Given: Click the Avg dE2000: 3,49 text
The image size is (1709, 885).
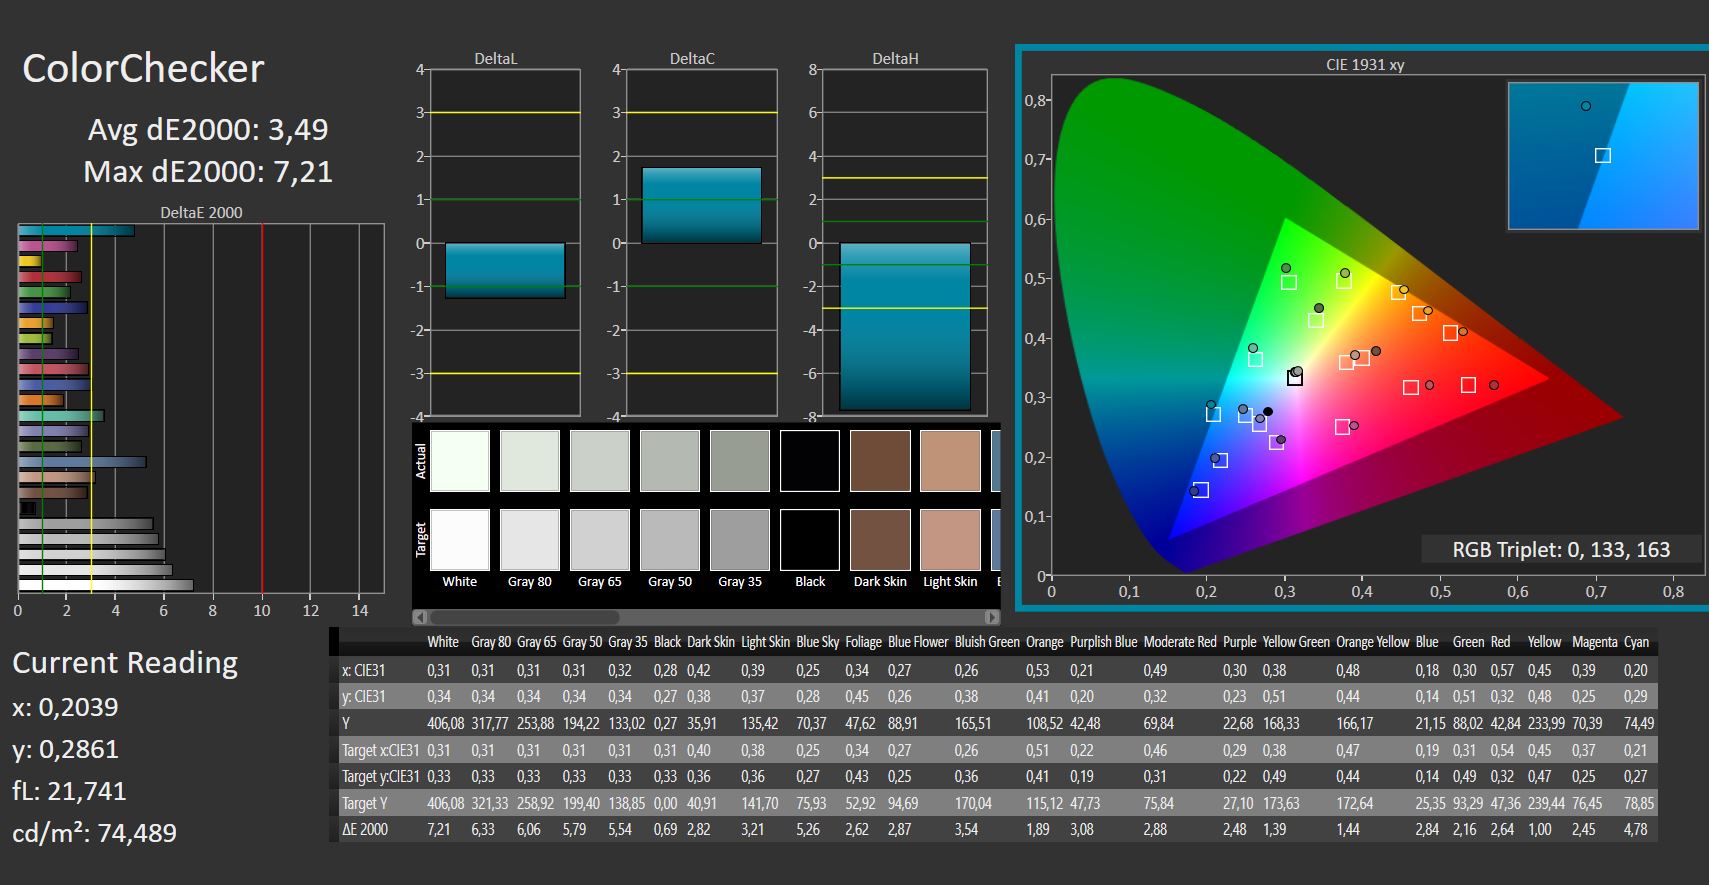Looking at the screenshot, I should click(208, 129).
